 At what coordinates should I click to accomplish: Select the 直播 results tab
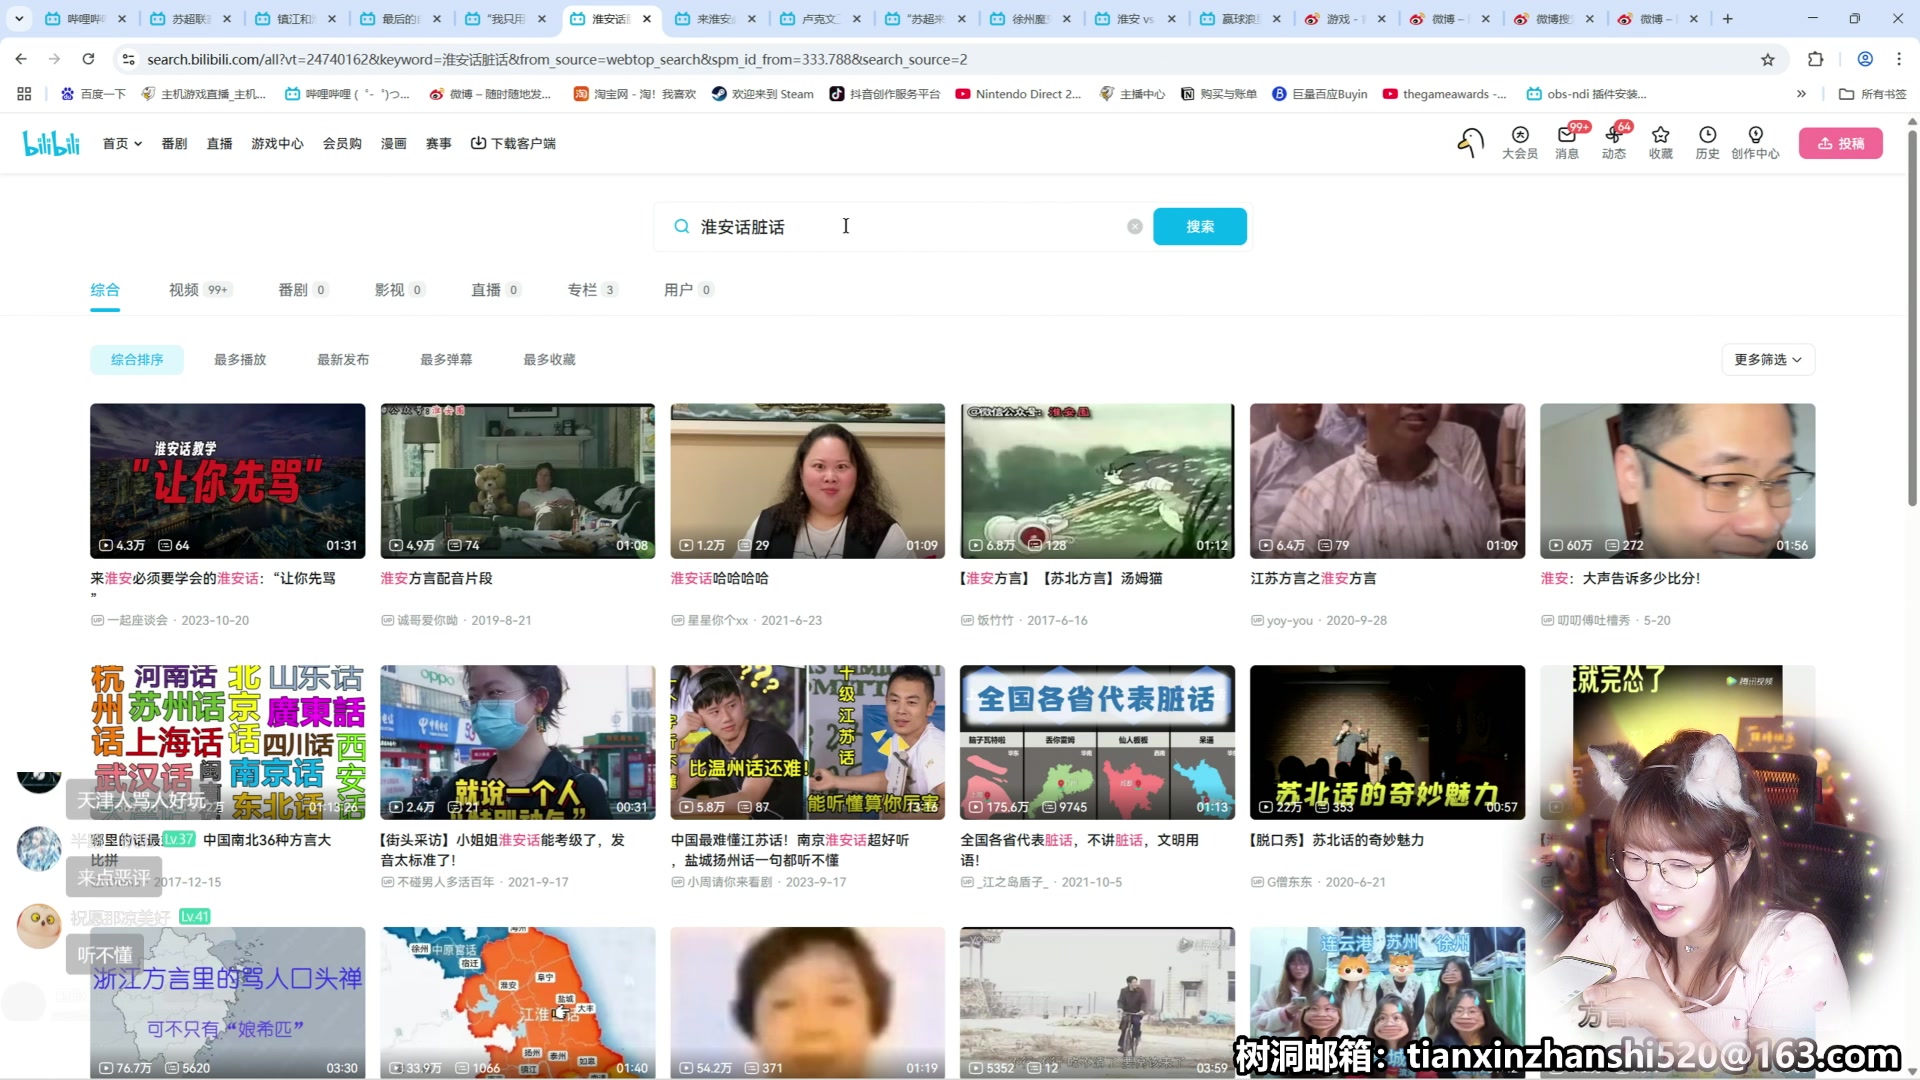click(x=496, y=290)
